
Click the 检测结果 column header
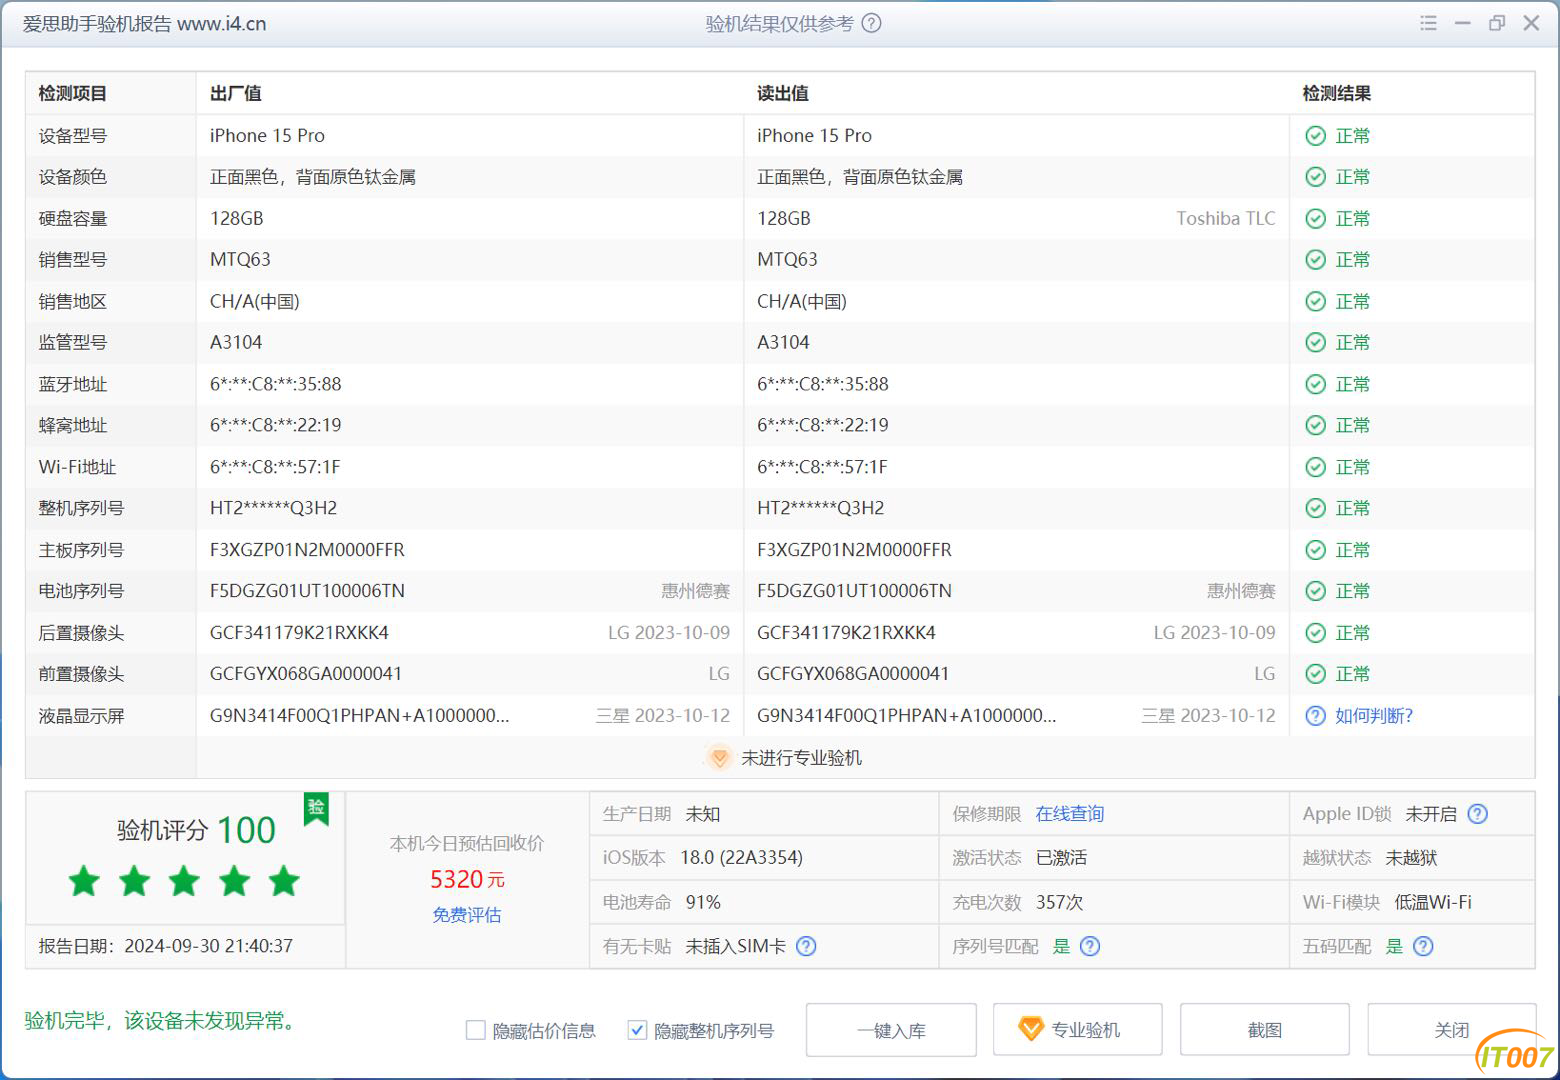click(x=1337, y=94)
